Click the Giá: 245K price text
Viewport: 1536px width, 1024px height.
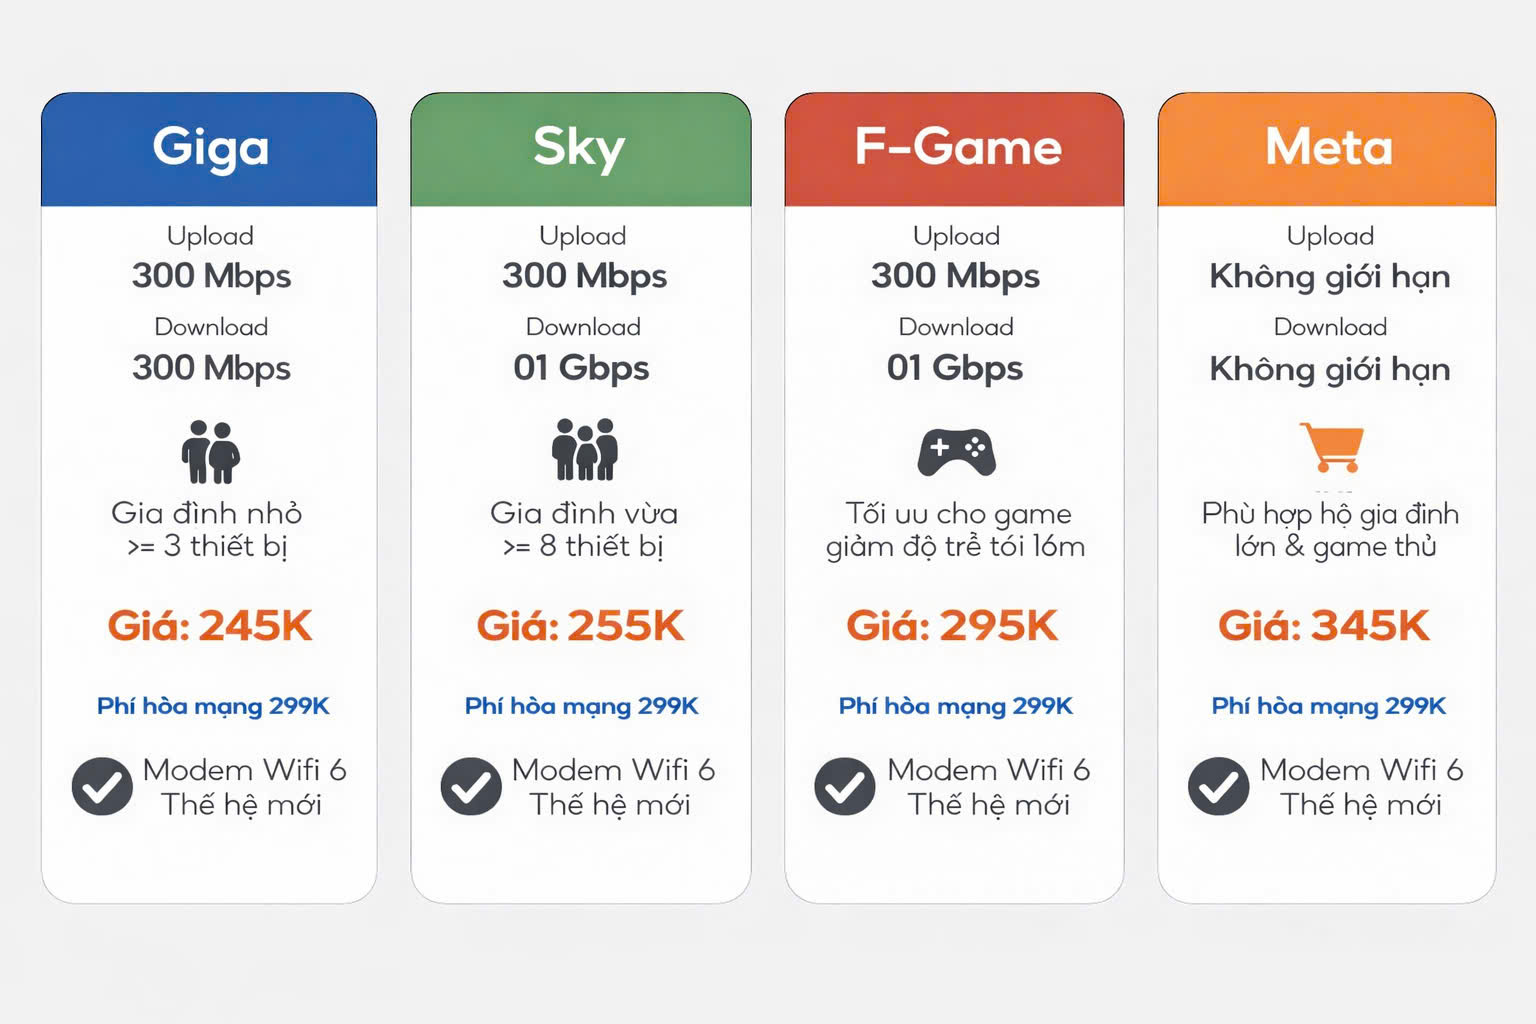pos(210,626)
